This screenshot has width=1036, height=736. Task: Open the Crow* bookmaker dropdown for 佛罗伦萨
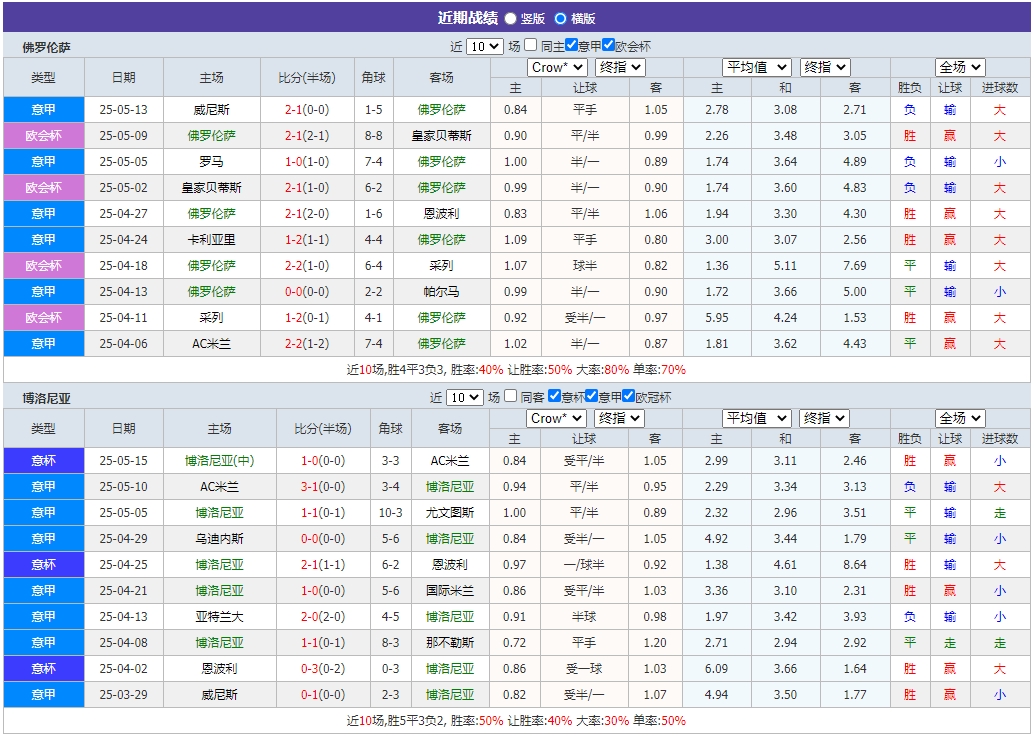(557, 68)
